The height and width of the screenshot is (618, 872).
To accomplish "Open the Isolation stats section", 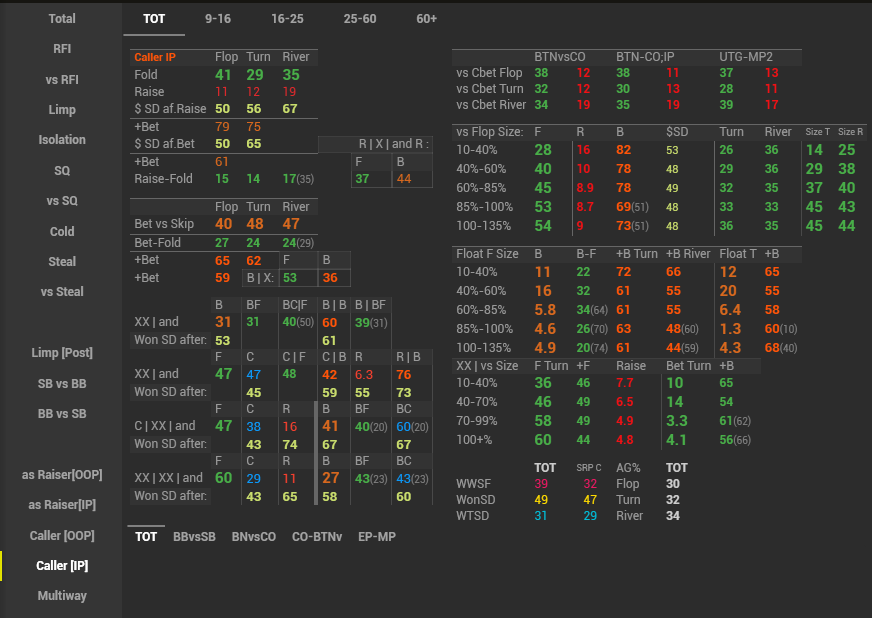I will [61, 140].
